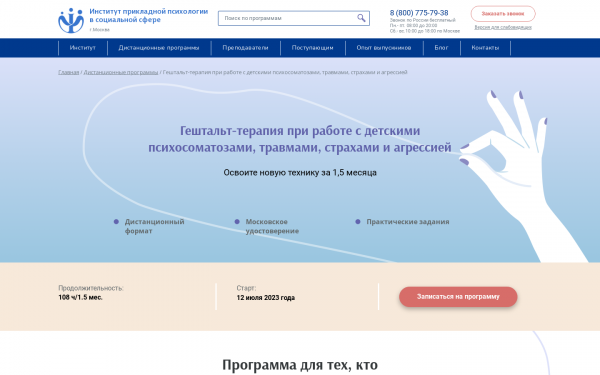Click the hand illustration image

pyautogui.click(x=523, y=176)
